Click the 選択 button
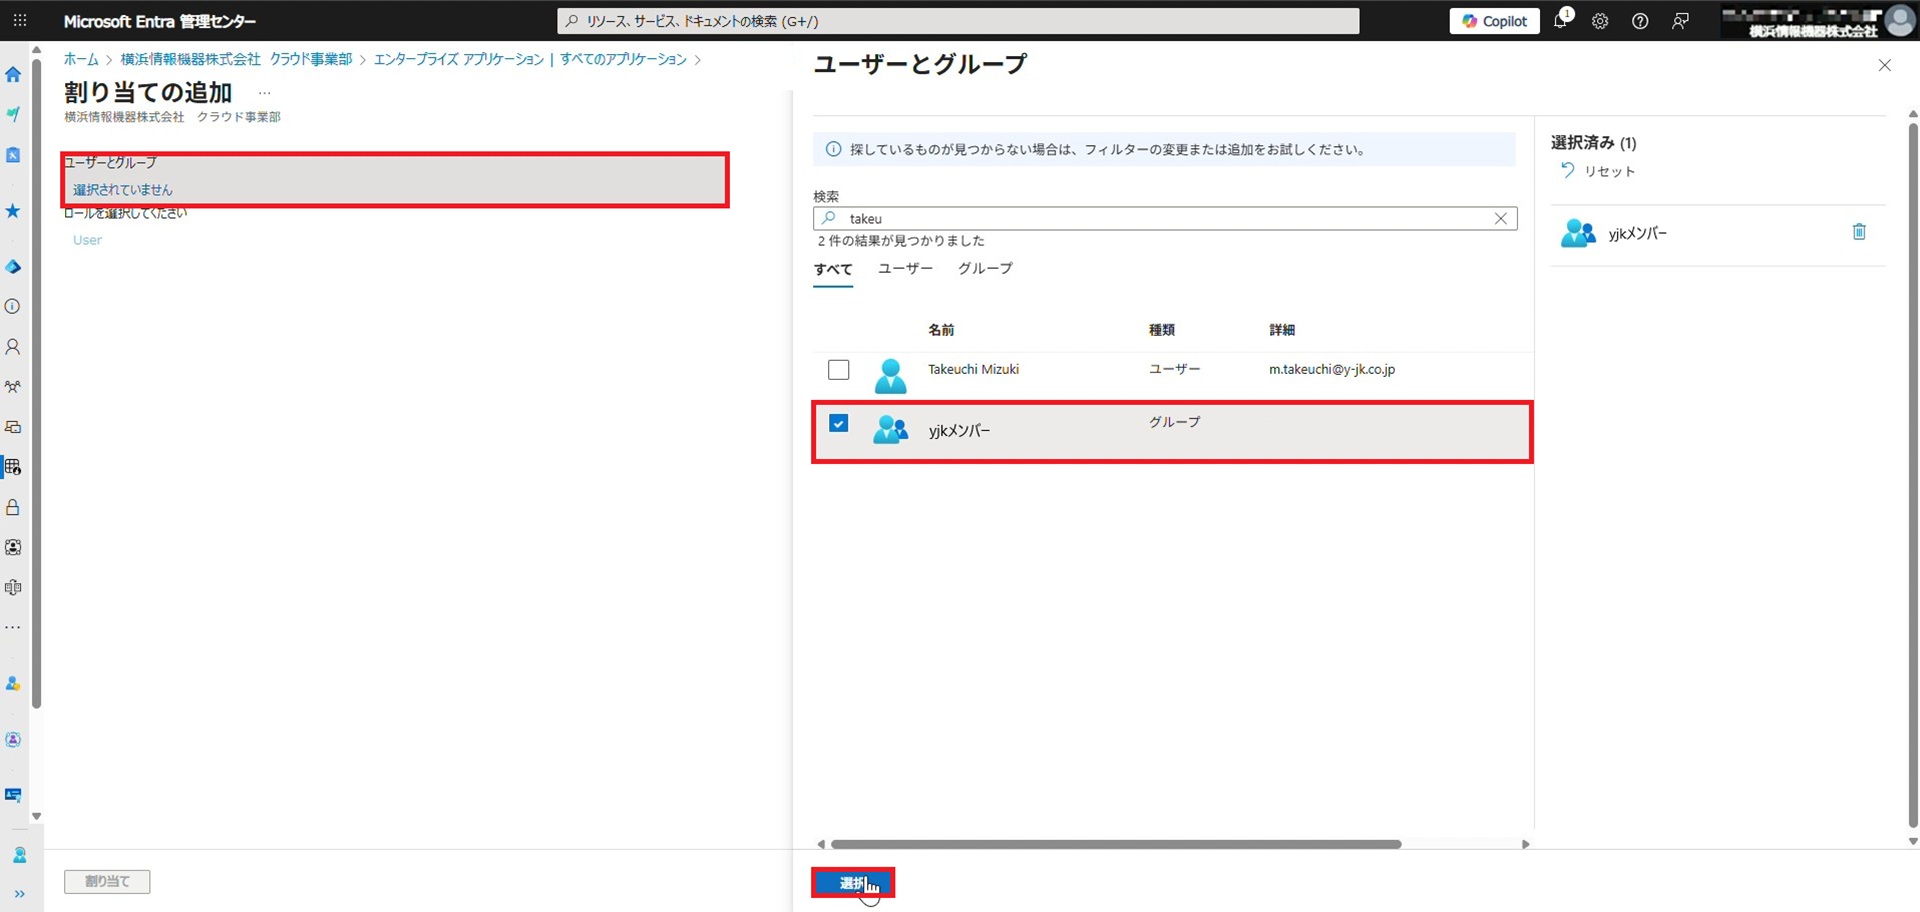Viewport: 1920px width, 912px height. click(x=852, y=883)
